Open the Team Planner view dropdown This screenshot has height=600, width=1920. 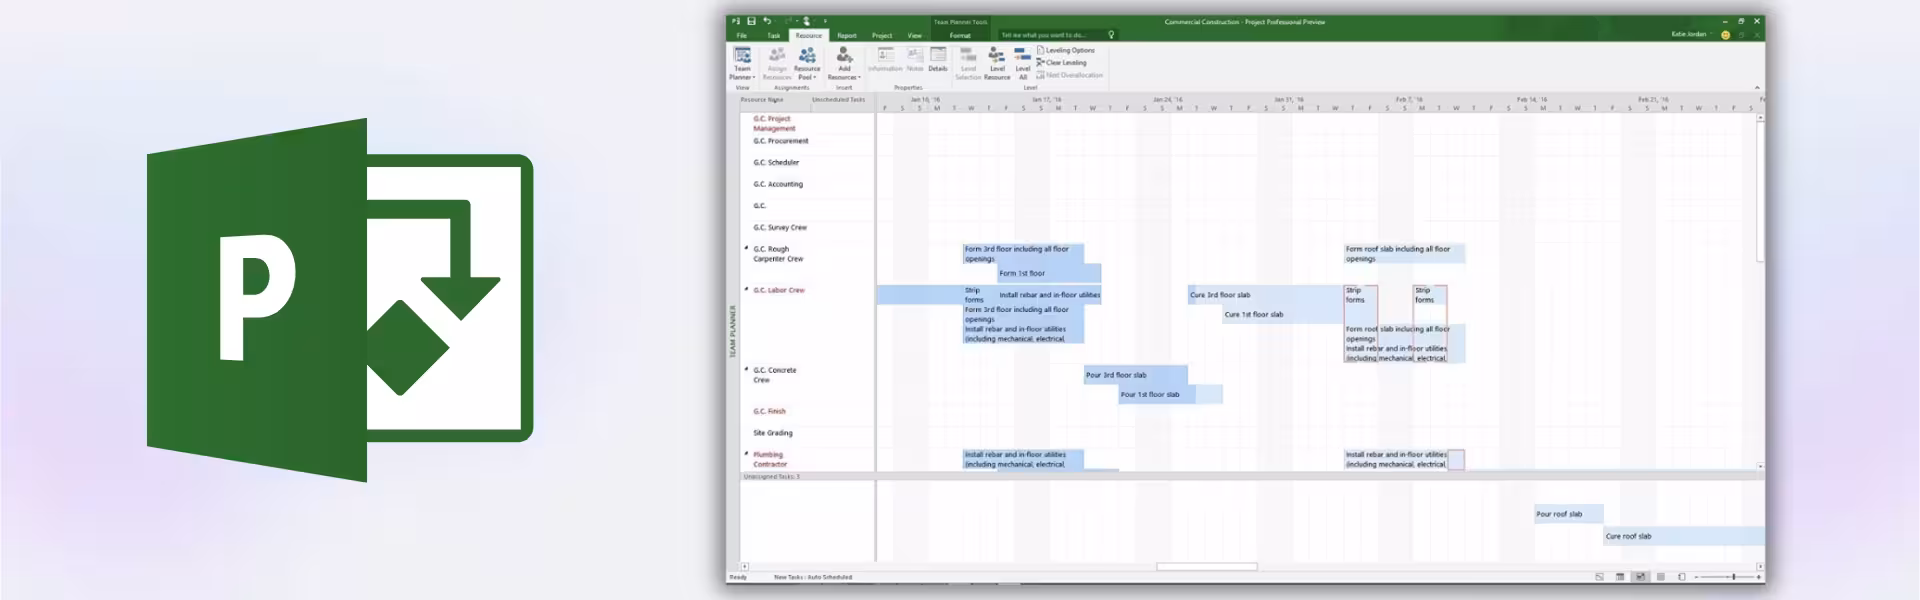coord(742,62)
